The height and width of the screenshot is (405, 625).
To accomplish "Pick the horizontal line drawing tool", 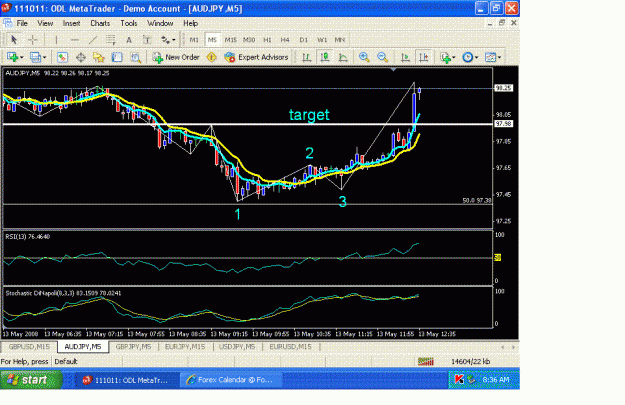I will coord(74,39).
